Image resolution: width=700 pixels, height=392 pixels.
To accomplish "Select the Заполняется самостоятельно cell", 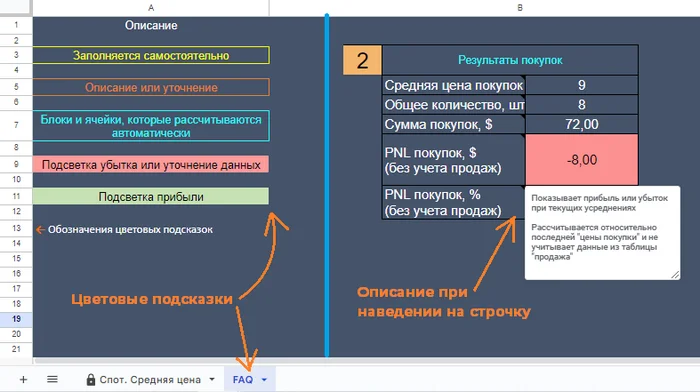I will (151, 55).
